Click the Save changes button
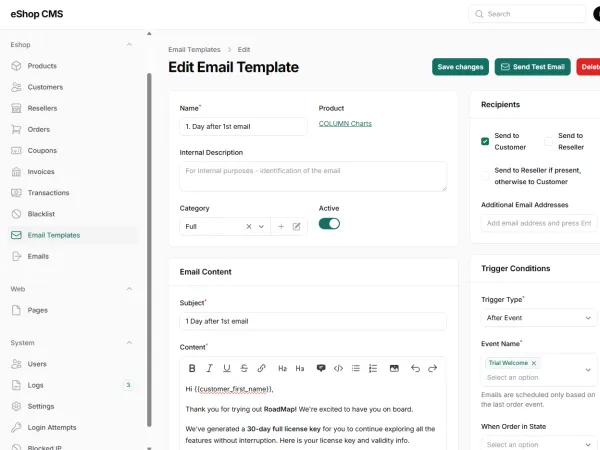This screenshot has width=600, height=450. click(460, 67)
